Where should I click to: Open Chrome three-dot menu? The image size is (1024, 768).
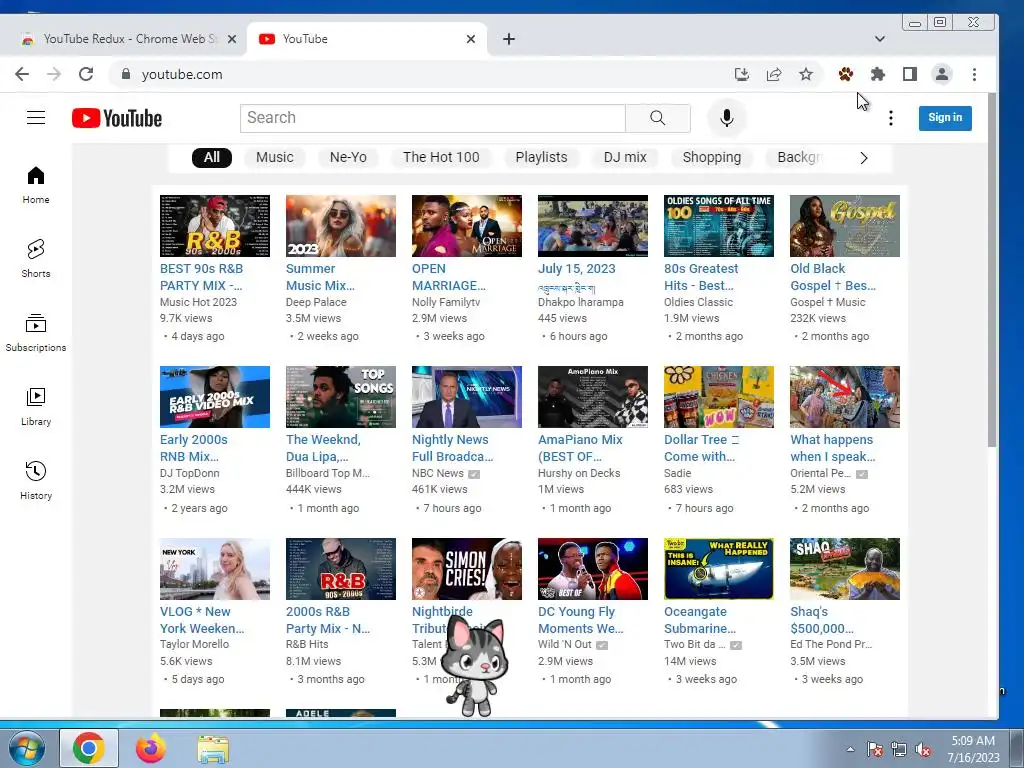coord(974,74)
